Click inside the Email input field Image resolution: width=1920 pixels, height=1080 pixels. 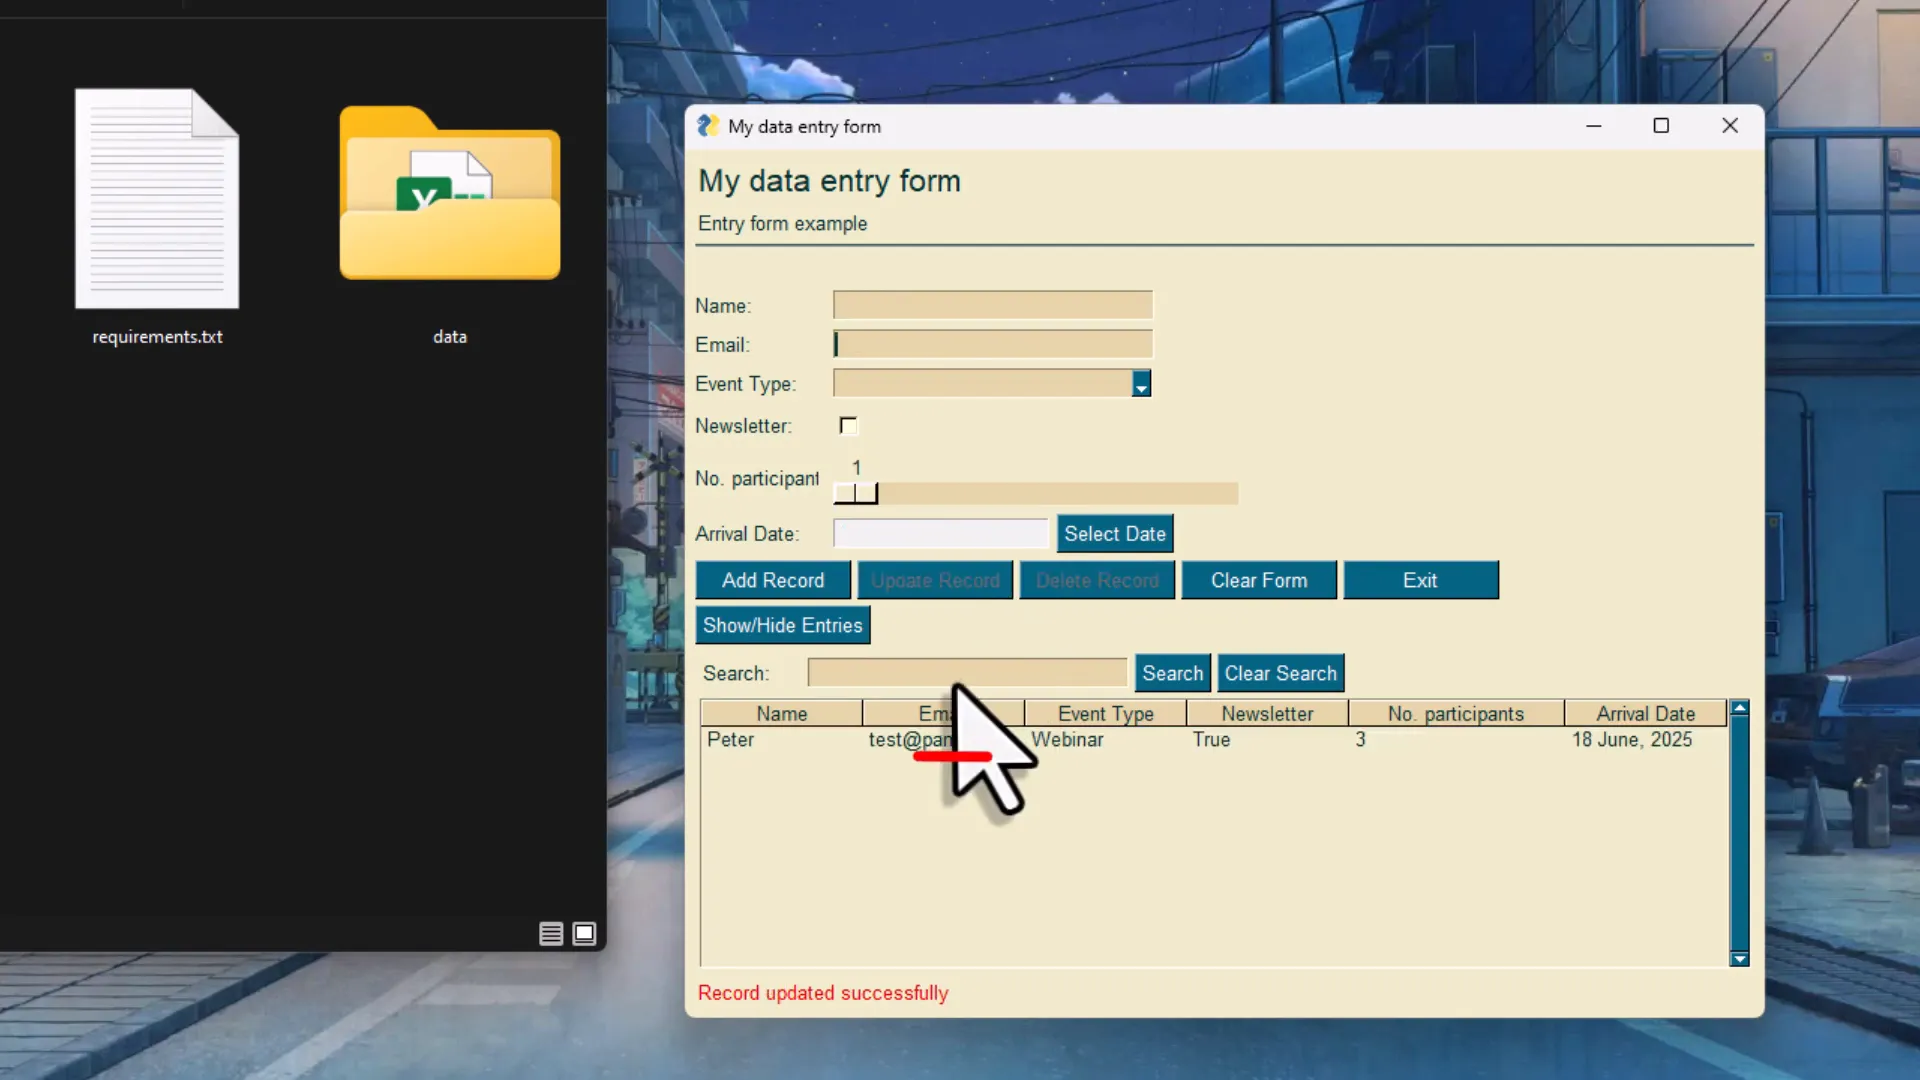991,344
